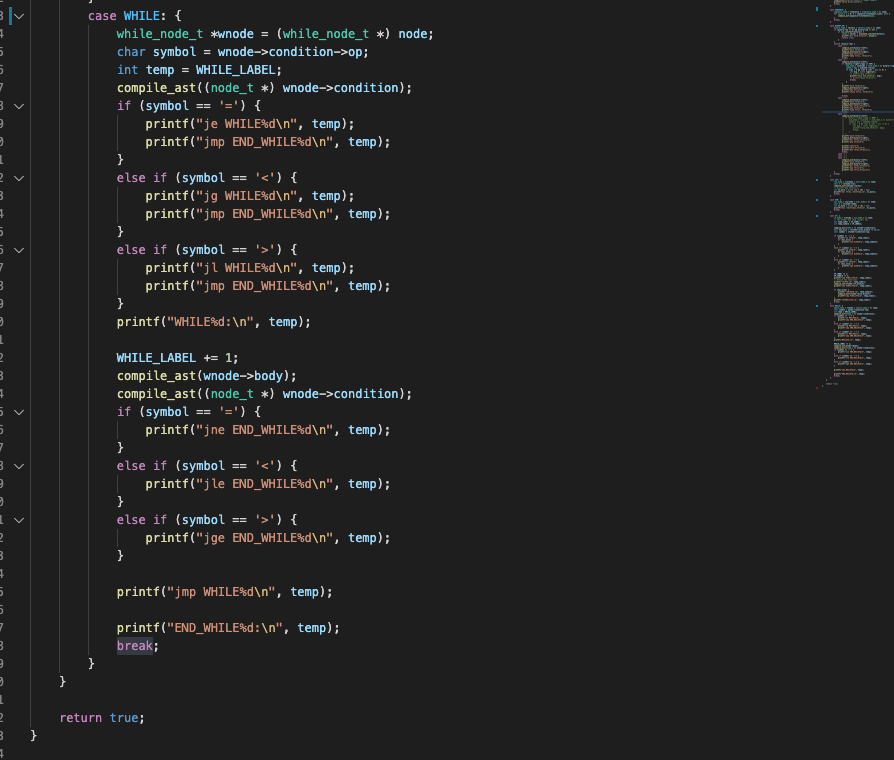894x760 pixels.
Task: Click the "WHILE_LABEL += 1" statement
Action: (x=177, y=358)
